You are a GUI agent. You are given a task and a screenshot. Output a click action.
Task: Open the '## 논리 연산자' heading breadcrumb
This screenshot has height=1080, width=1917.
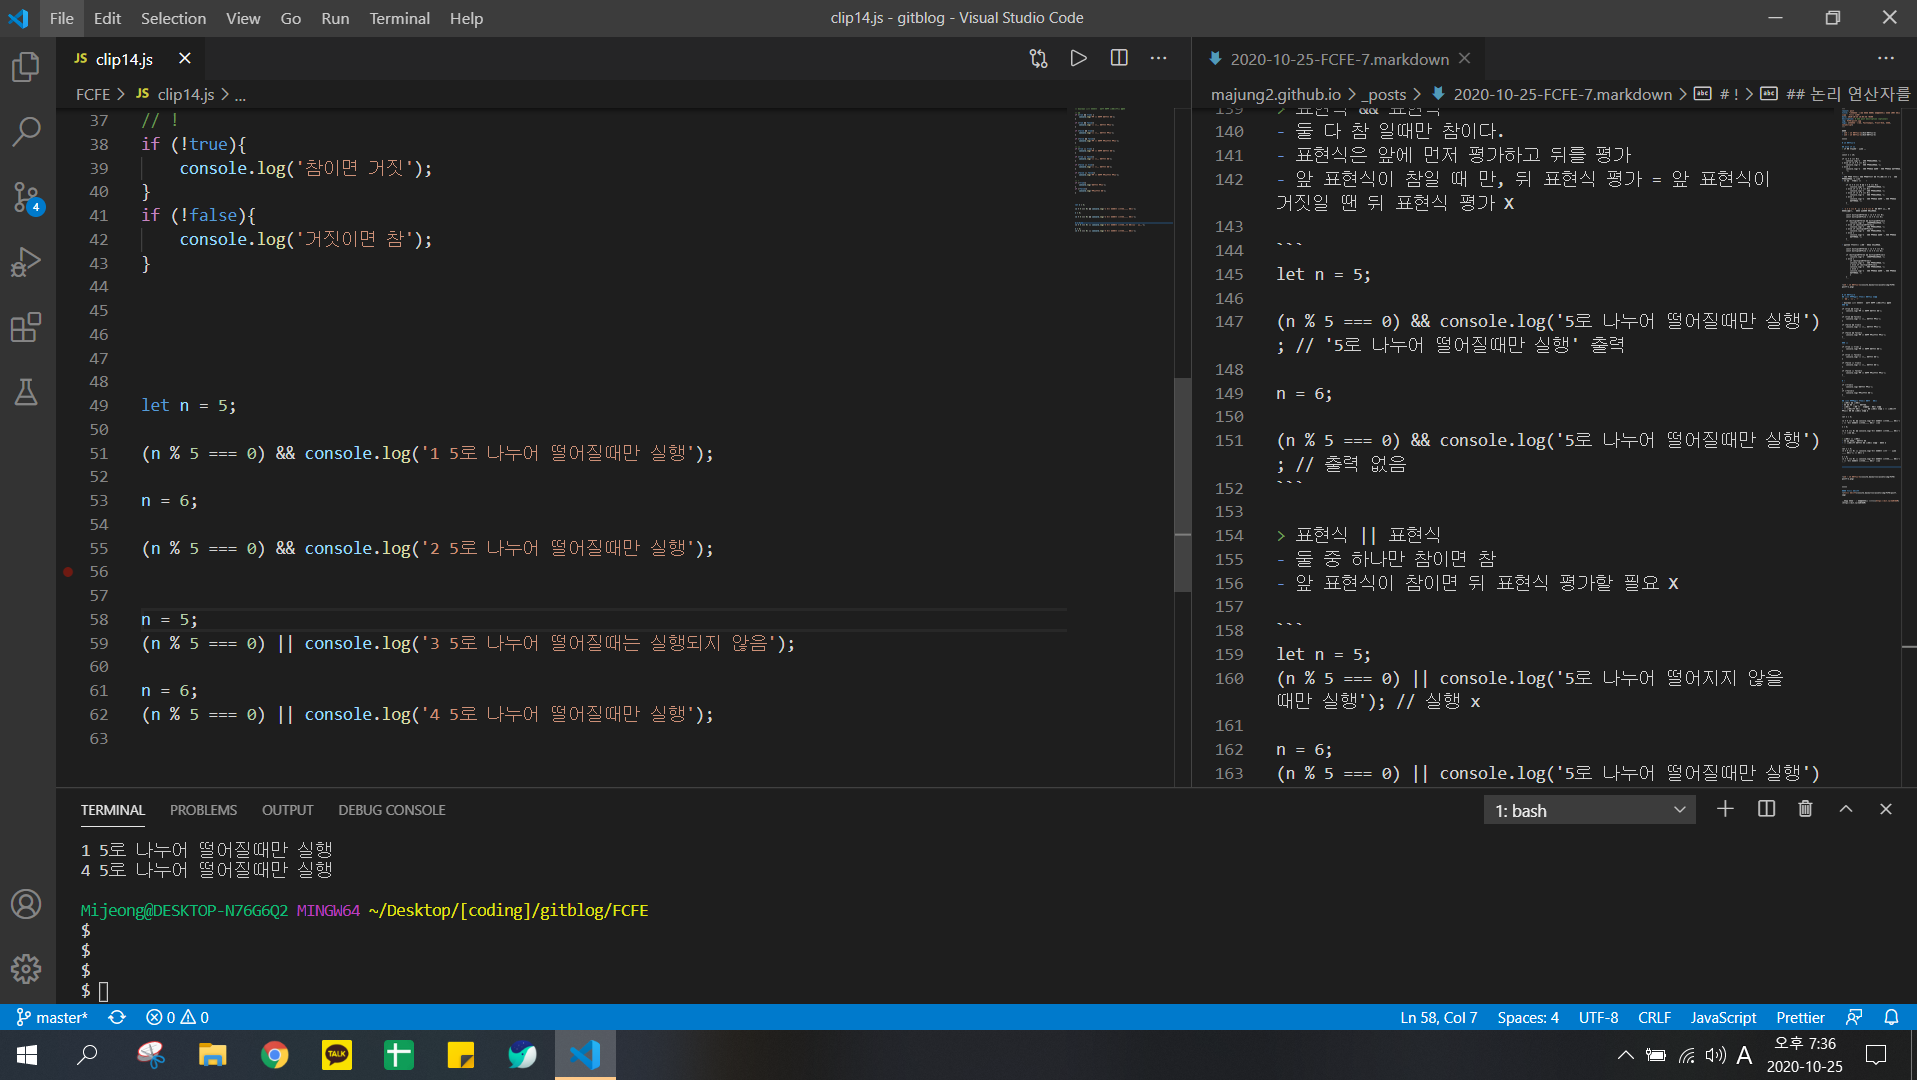(x=1836, y=94)
